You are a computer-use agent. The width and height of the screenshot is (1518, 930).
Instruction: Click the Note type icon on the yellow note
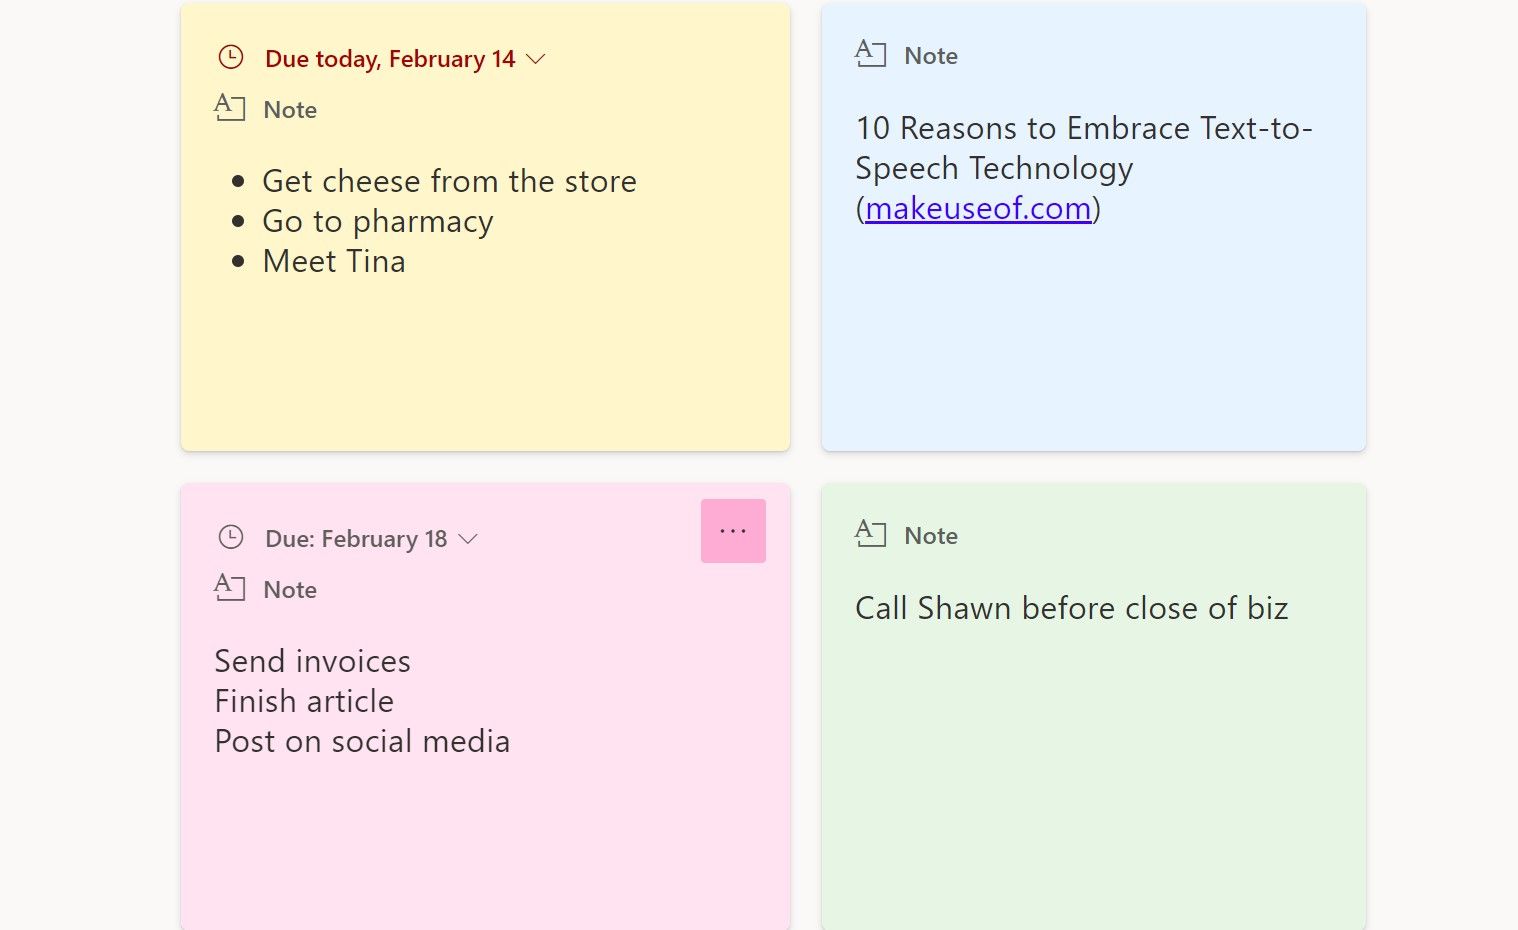(231, 108)
